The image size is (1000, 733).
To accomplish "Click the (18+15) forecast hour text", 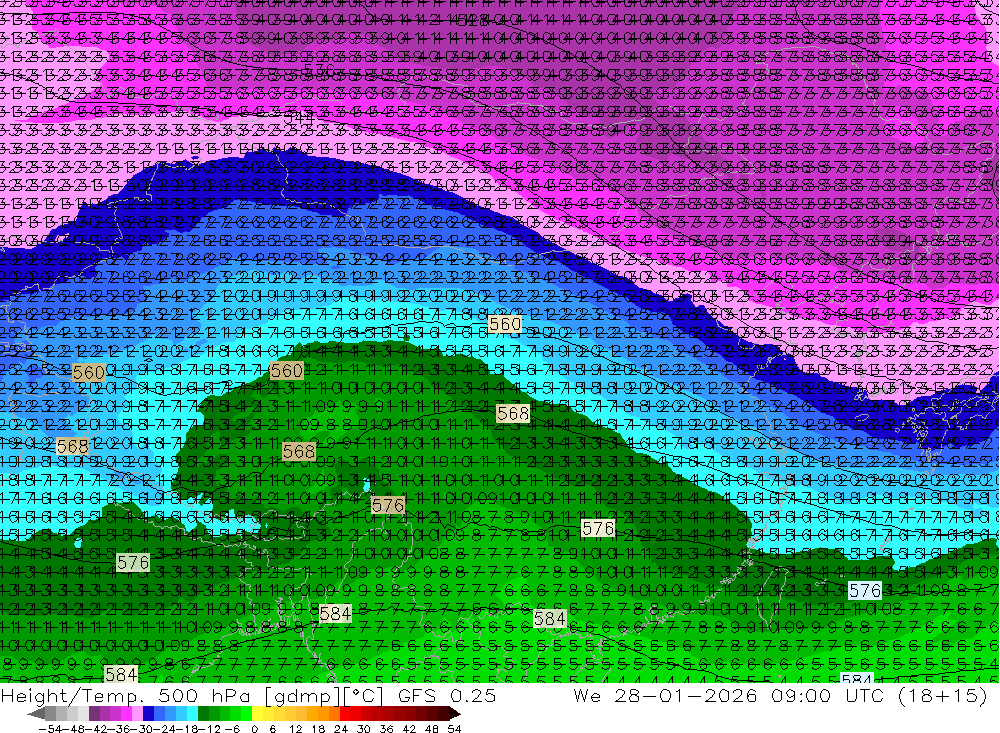I will (943, 695).
